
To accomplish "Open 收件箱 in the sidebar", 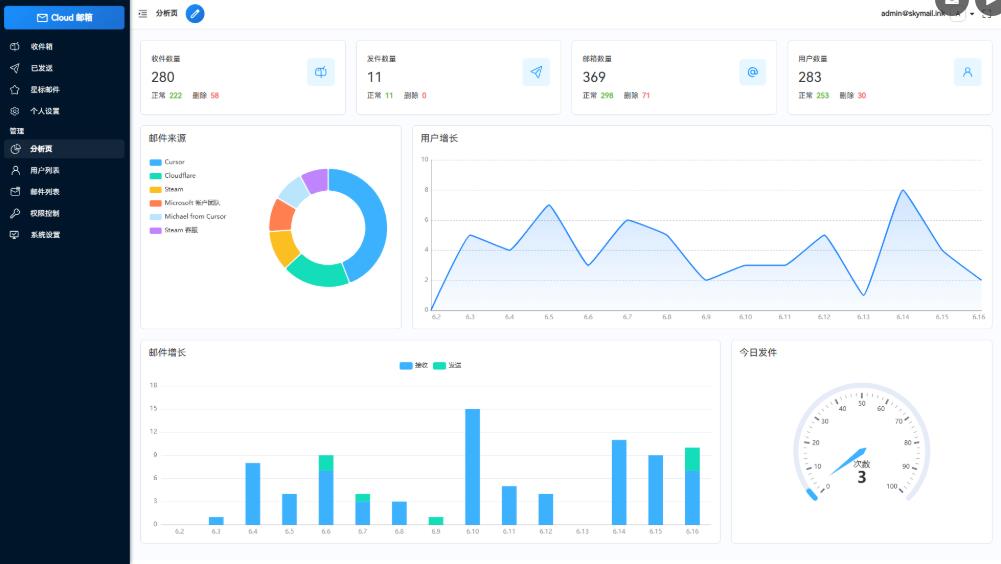I will tap(41, 47).
